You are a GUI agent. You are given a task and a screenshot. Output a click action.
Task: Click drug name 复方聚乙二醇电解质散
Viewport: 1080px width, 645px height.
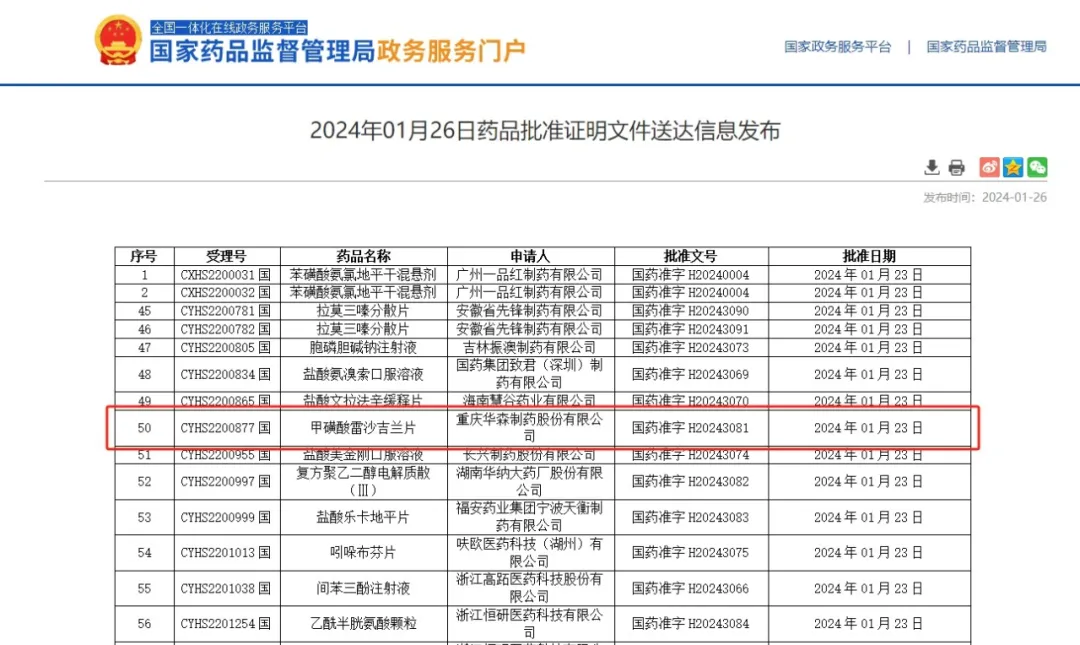363,473
